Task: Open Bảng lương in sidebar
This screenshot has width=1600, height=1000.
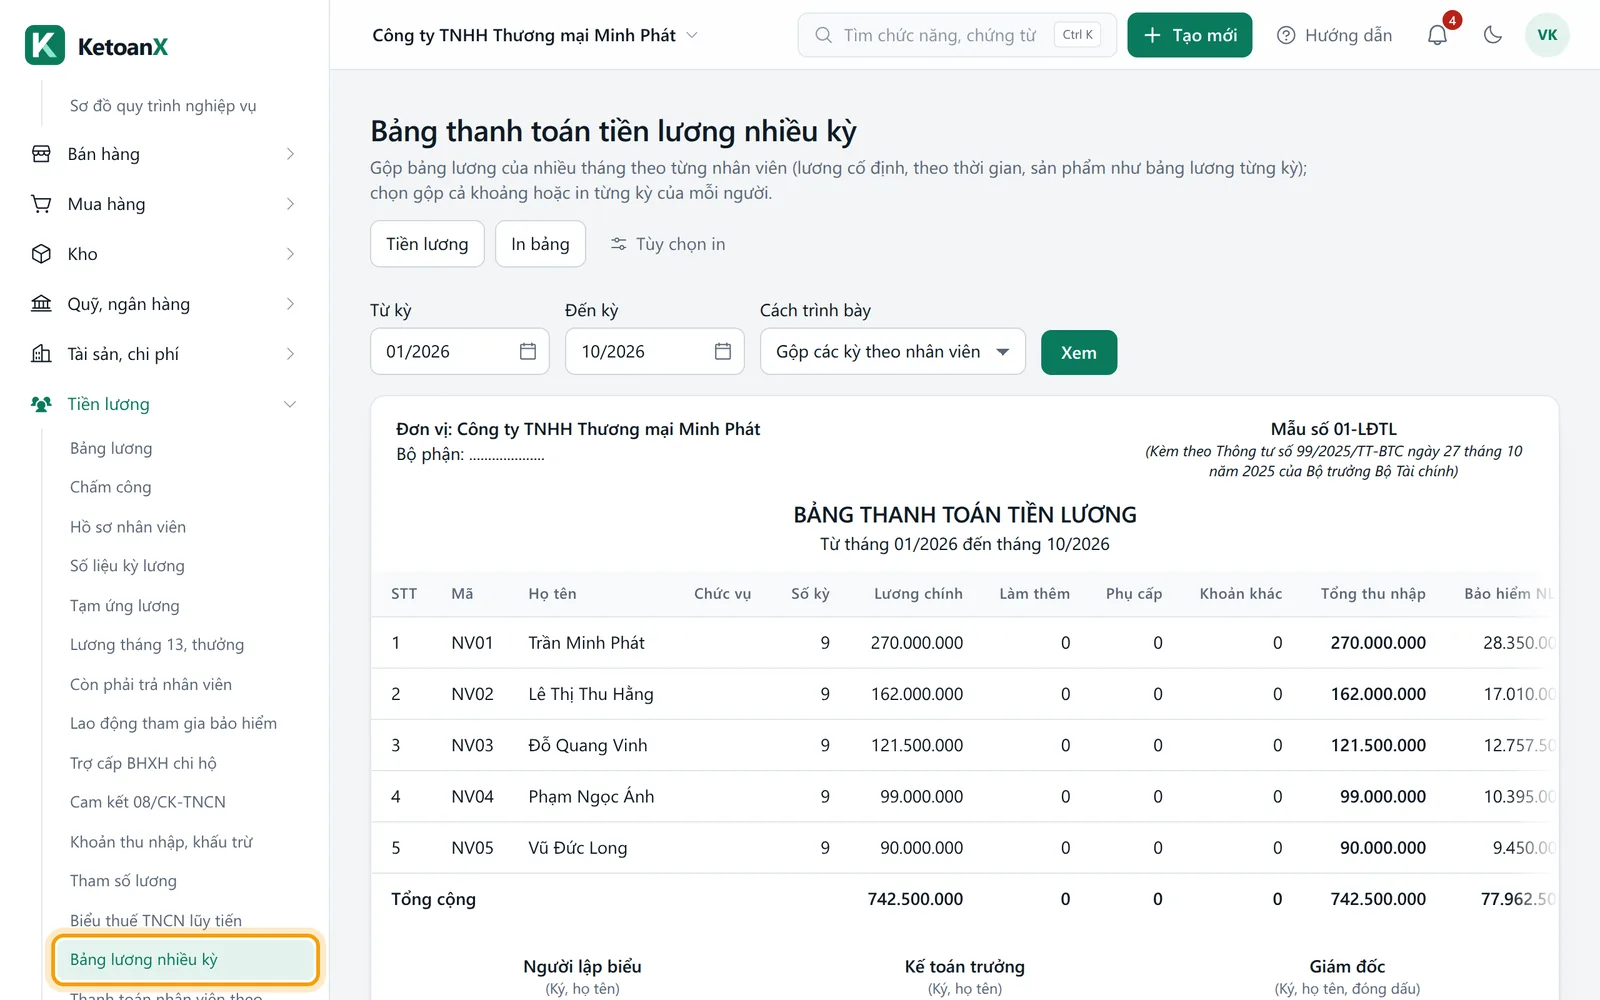Action: 111,448
